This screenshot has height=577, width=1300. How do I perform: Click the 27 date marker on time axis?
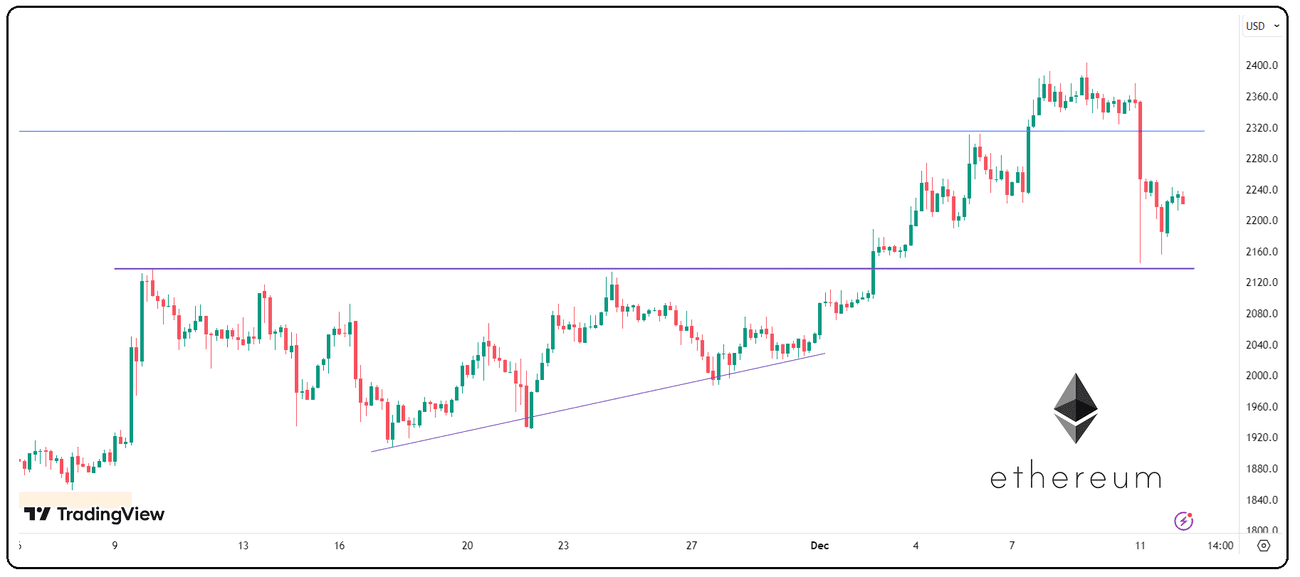(x=691, y=546)
